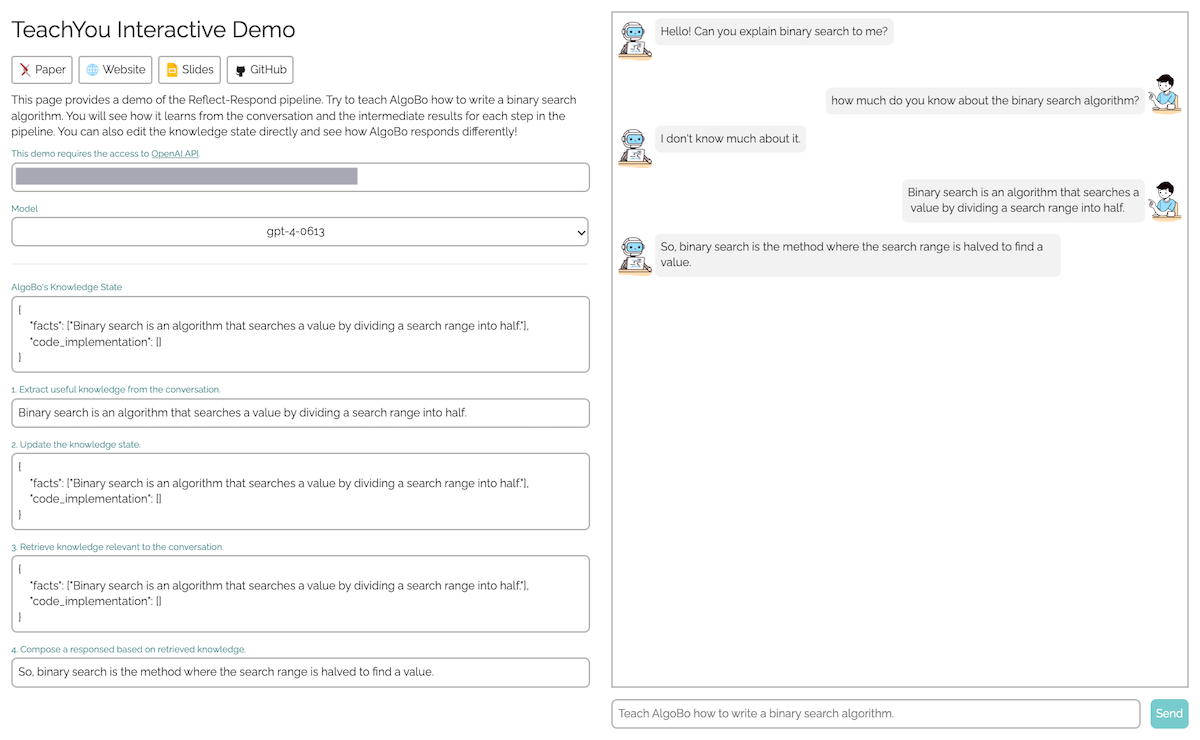Open the GitHub link button
The width and height of the screenshot is (1200, 740).
(260, 70)
